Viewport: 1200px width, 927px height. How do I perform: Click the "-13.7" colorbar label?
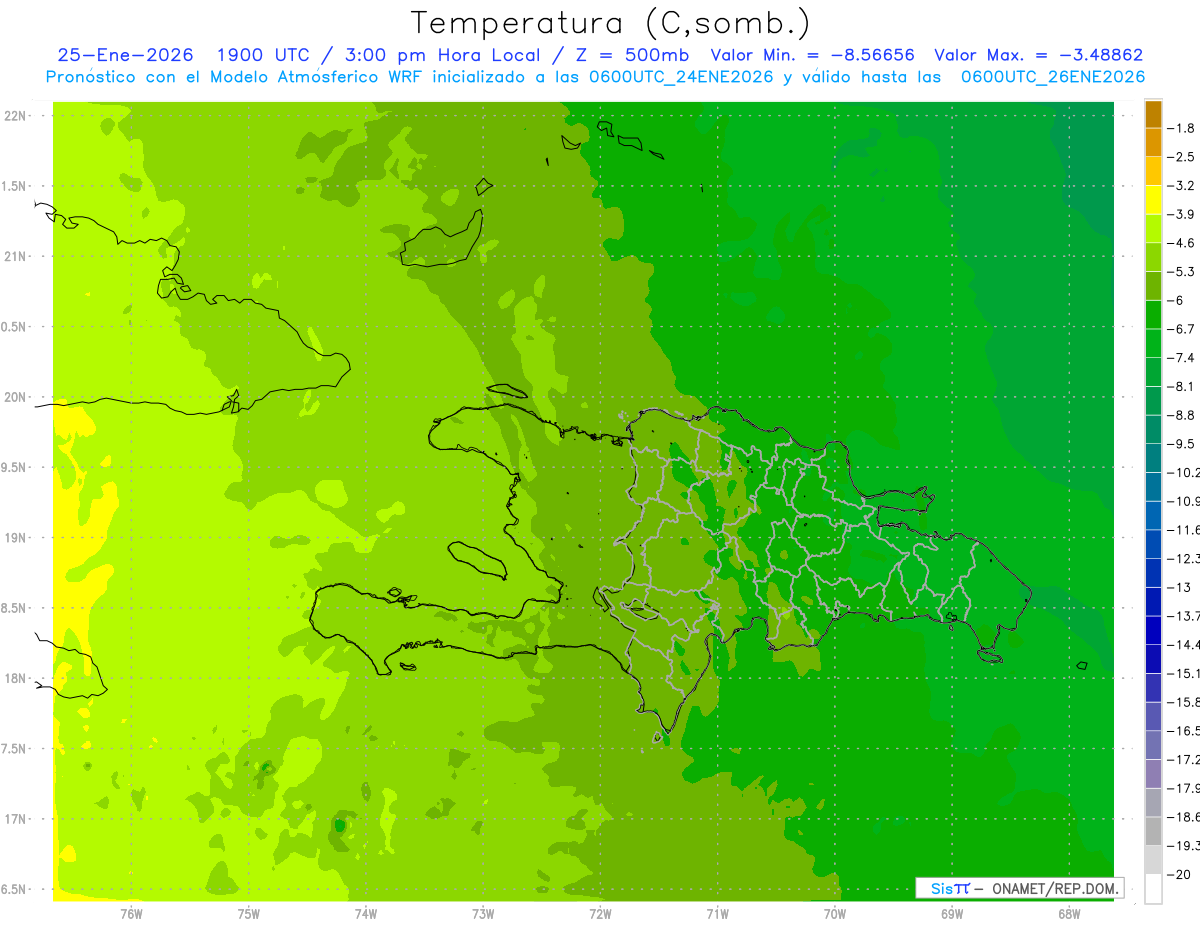(1183, 616)
